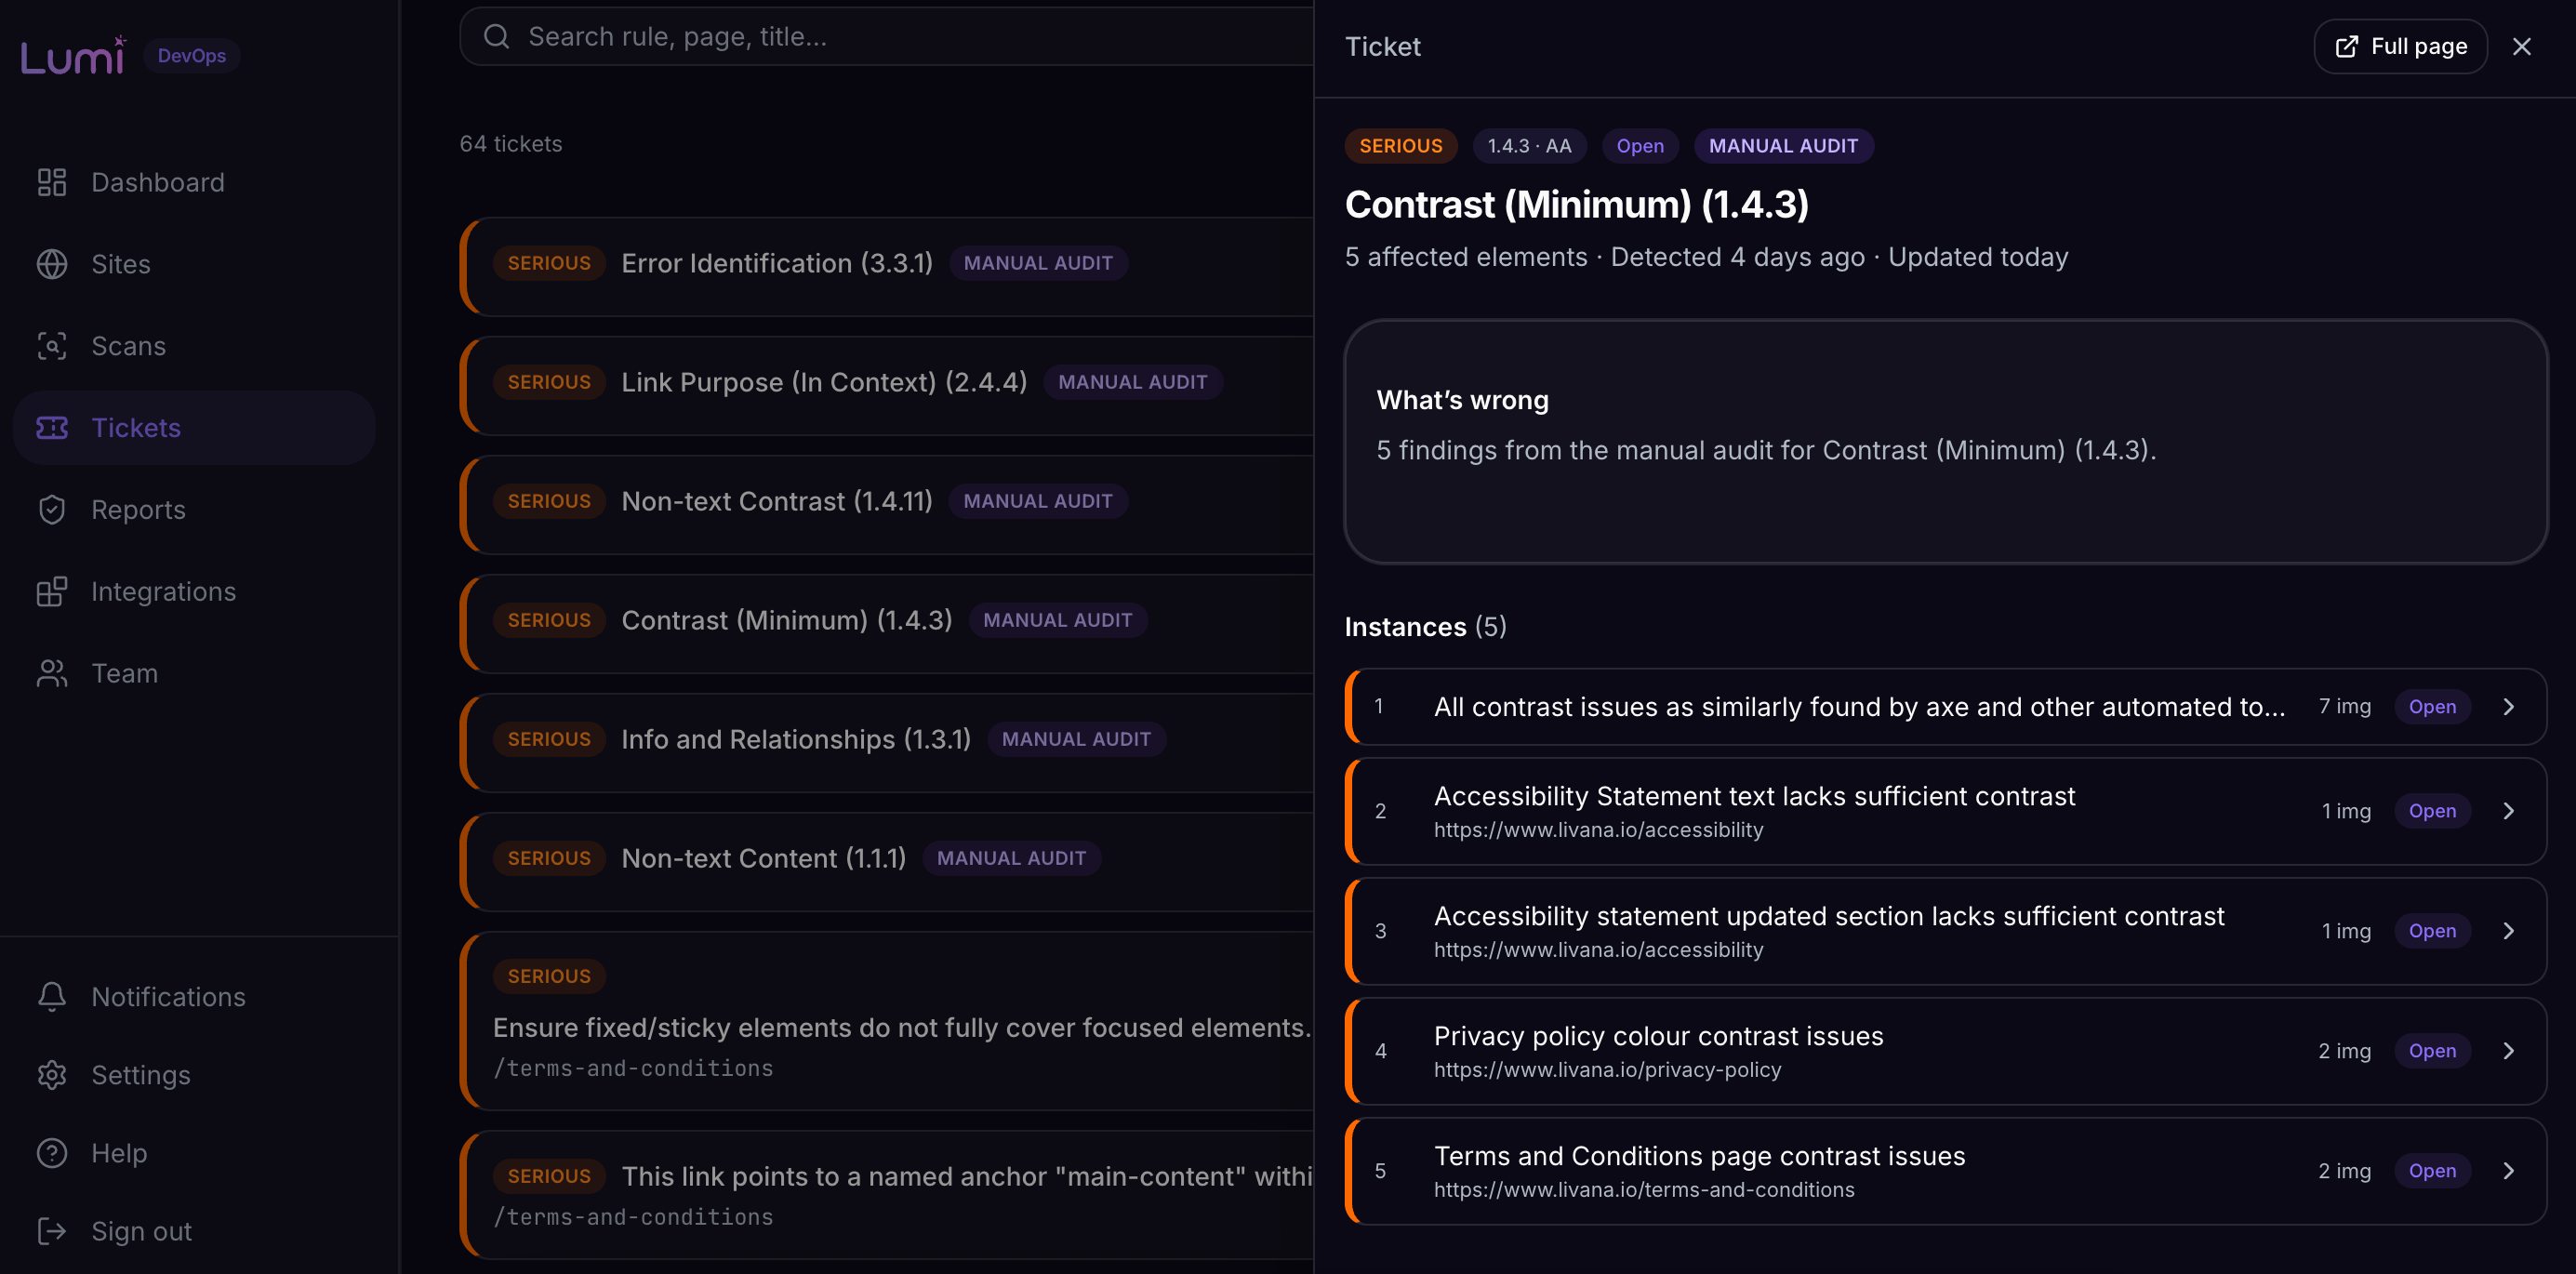This screenshot has width=2576, height=1274.
Task: Click the 1.4.3 · AA tag
Action: [x=1529, y=146]
